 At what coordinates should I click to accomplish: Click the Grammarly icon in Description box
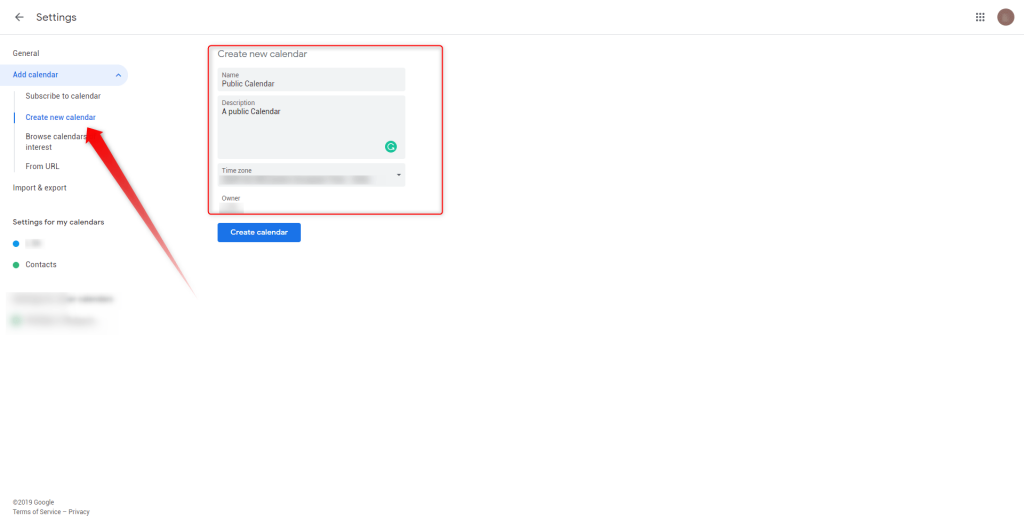point(391,146)
